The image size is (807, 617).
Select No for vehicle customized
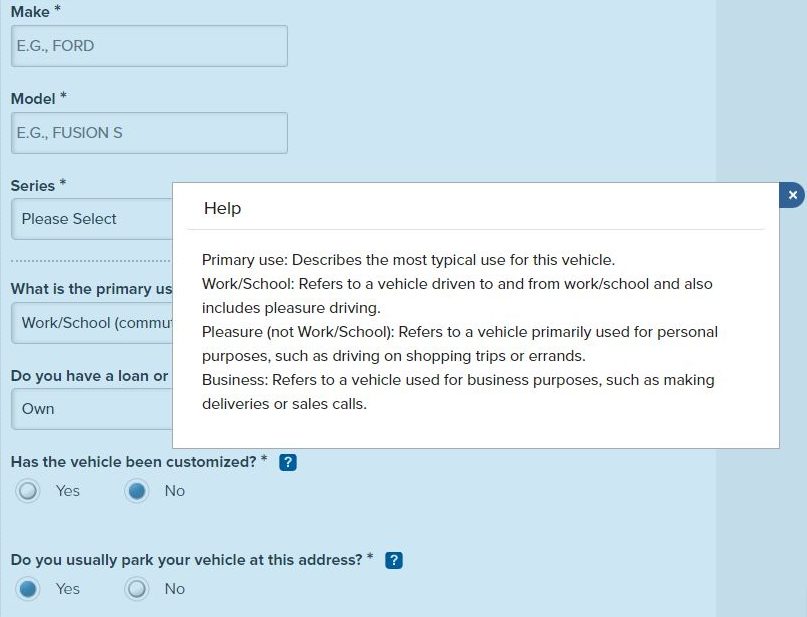click(x=137, y=490)
